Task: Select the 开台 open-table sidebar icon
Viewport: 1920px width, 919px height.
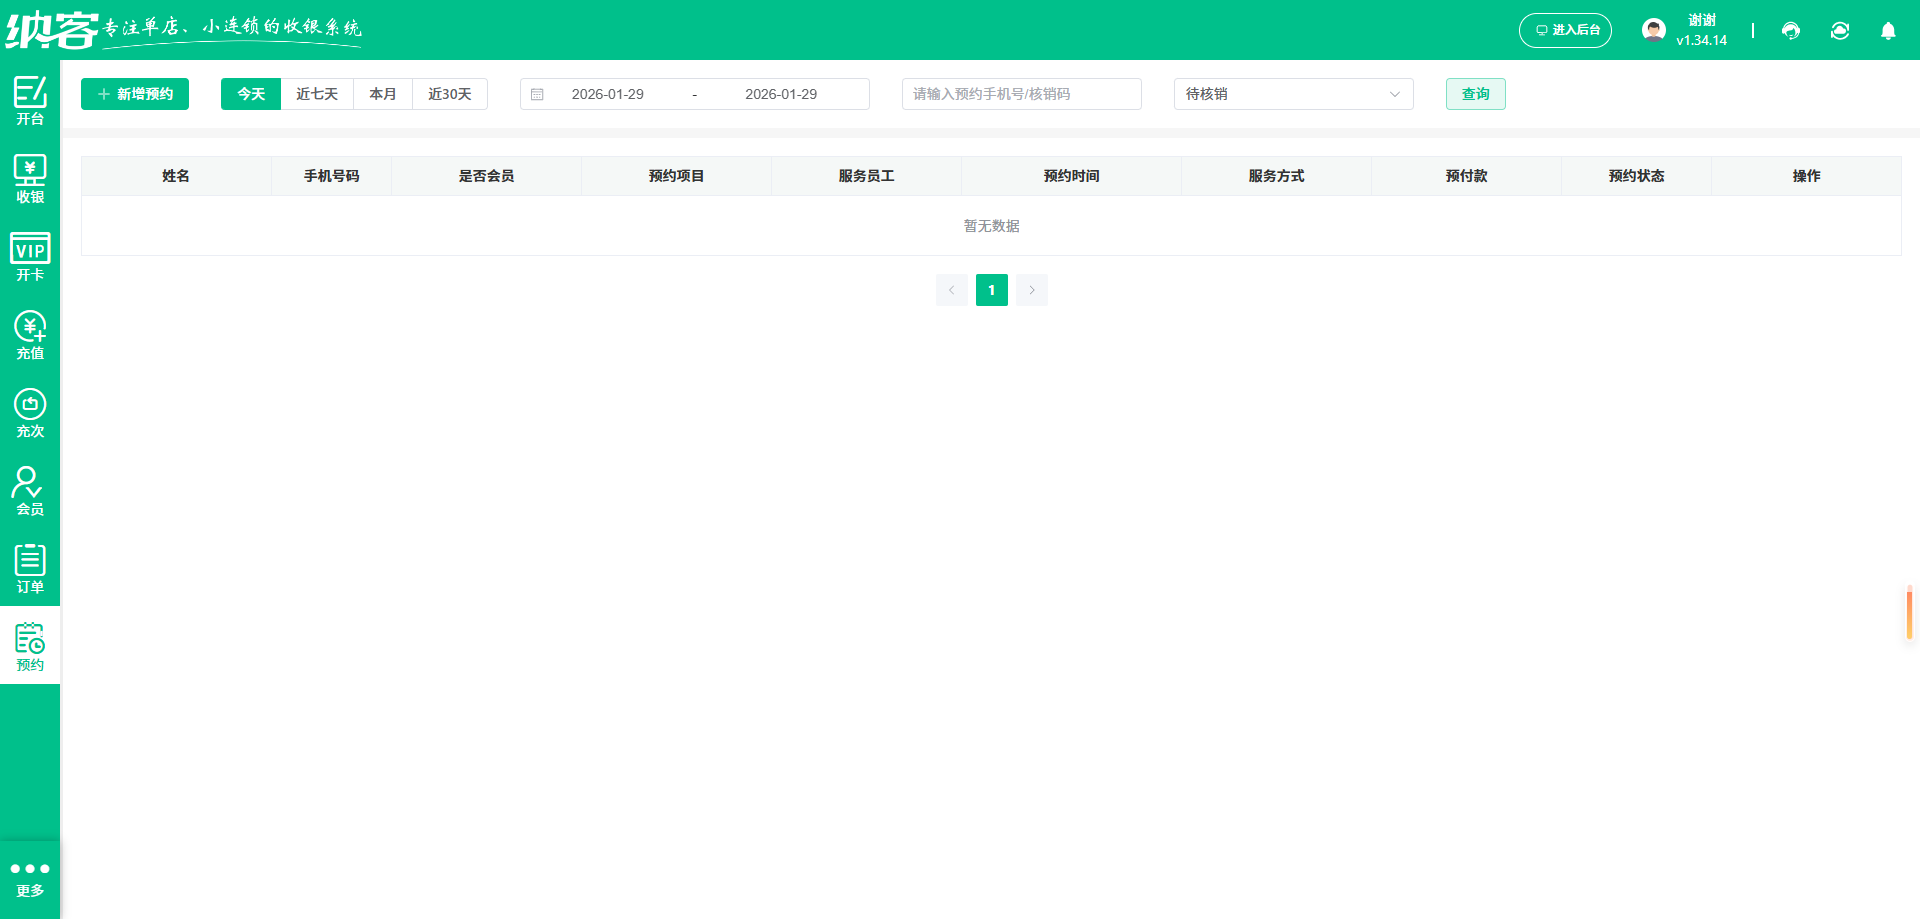Action: pos(30,99)
